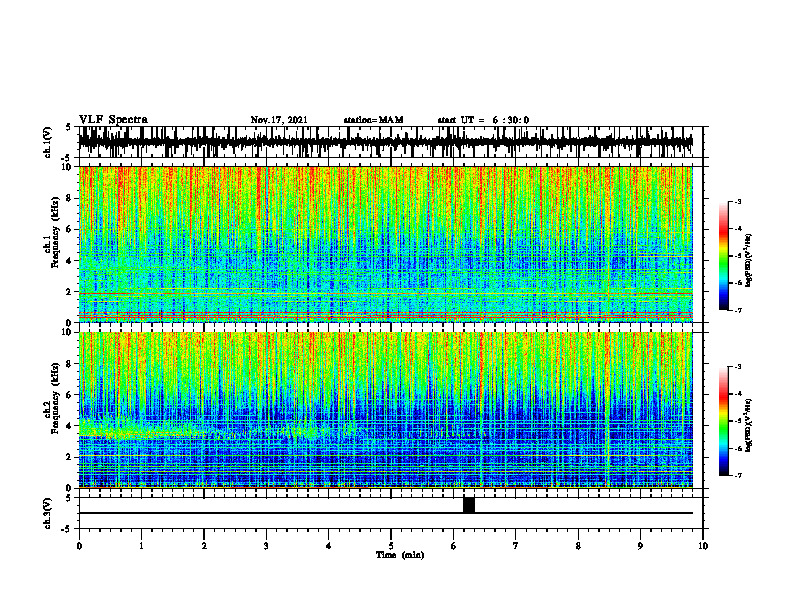Click the time-axis tick label "5" under Time

(x=390, y=546)
